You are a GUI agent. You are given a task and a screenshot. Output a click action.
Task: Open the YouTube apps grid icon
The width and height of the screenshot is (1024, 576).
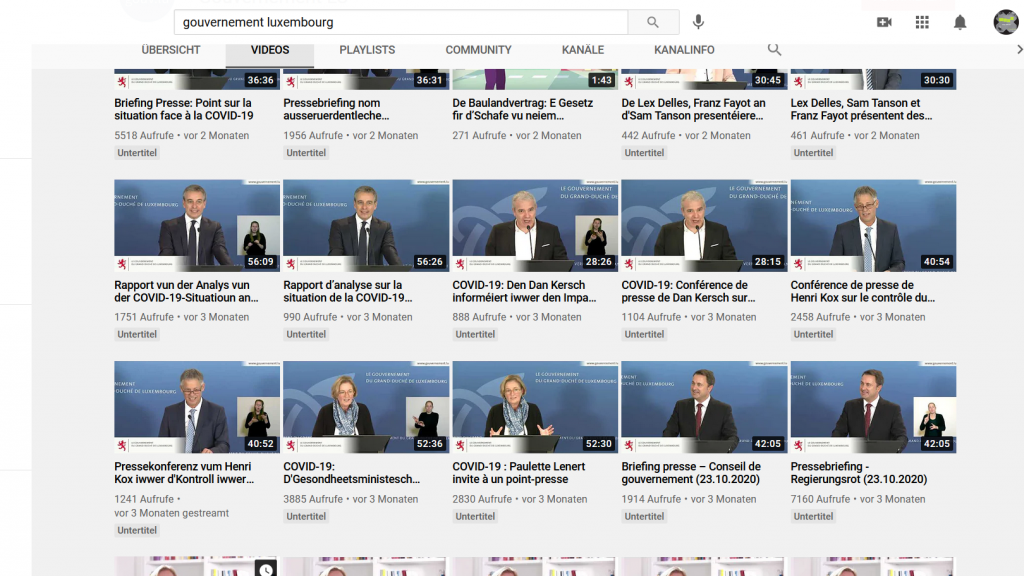pyautogui.click(x=922, y=22)
